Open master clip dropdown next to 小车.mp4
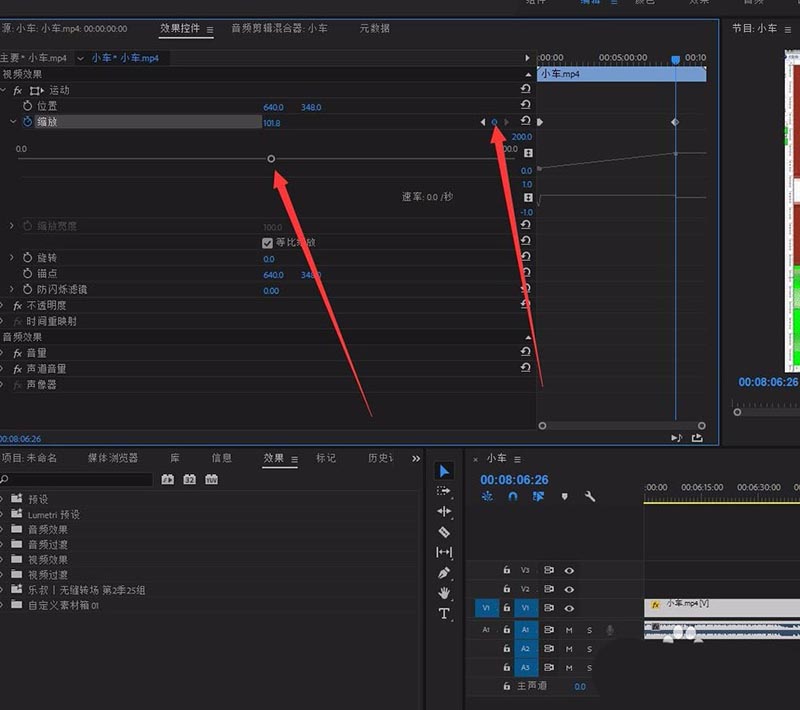This screenshot has width=800, height=710. pyautogui.click(x=80, y=59)
